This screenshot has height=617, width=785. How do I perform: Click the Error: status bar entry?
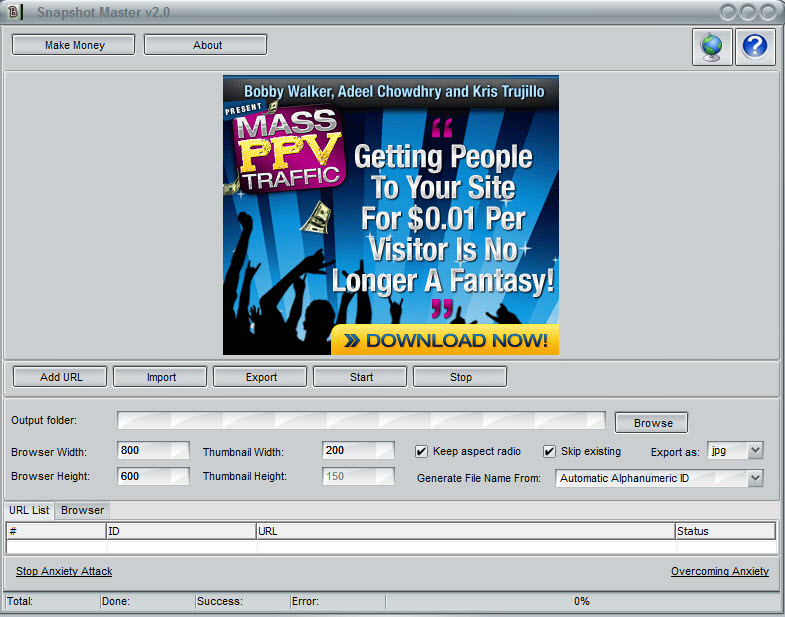[x=338, y=601]
